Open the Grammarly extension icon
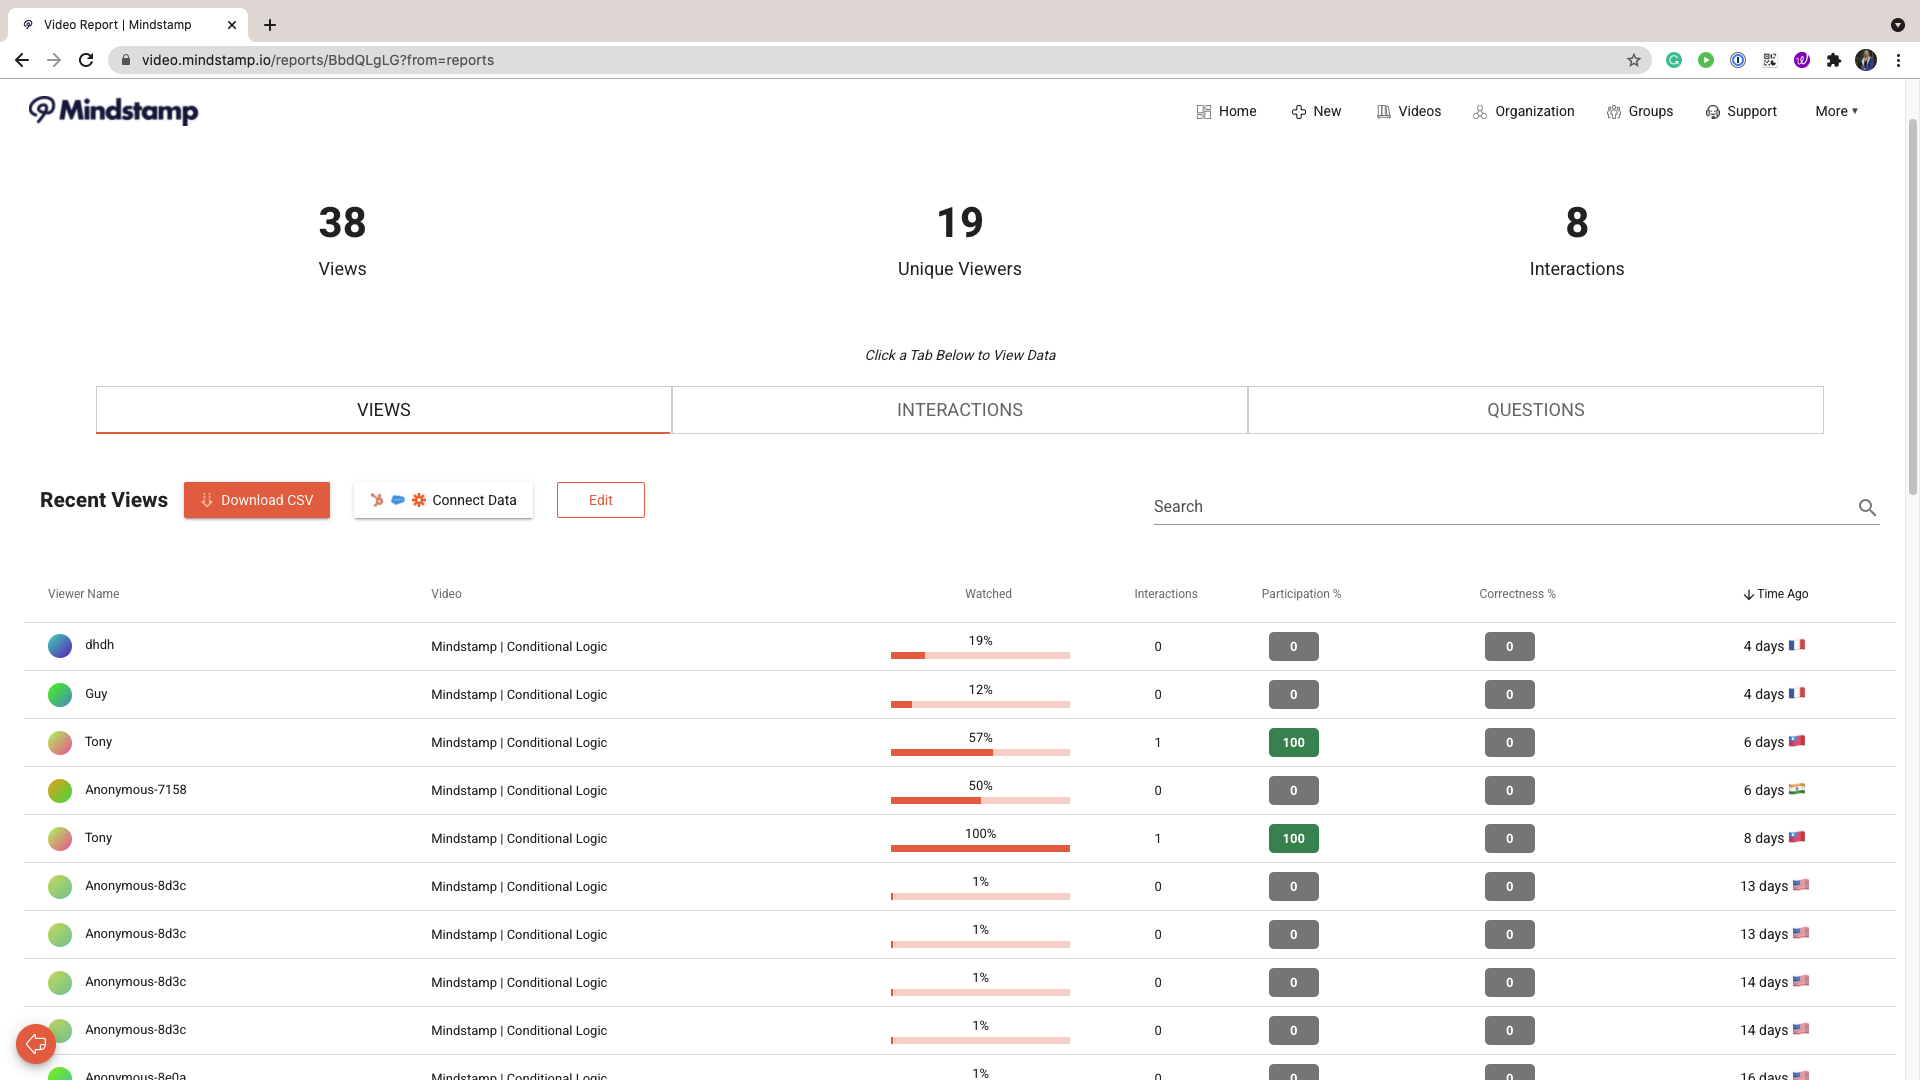 1674,60
